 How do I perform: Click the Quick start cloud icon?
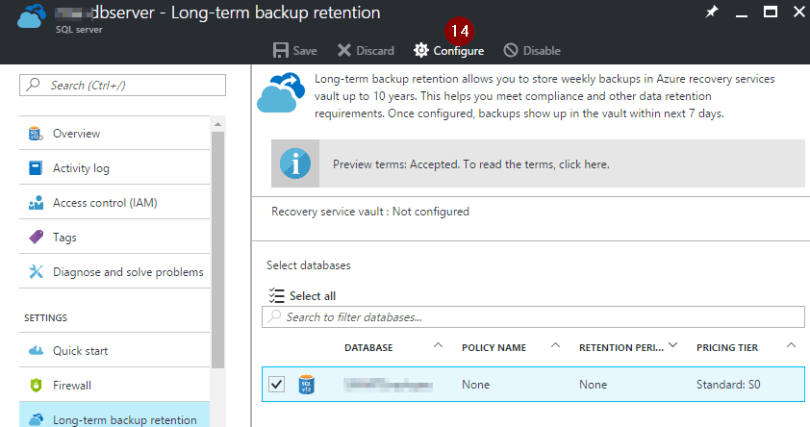click(x=36, y=351)
